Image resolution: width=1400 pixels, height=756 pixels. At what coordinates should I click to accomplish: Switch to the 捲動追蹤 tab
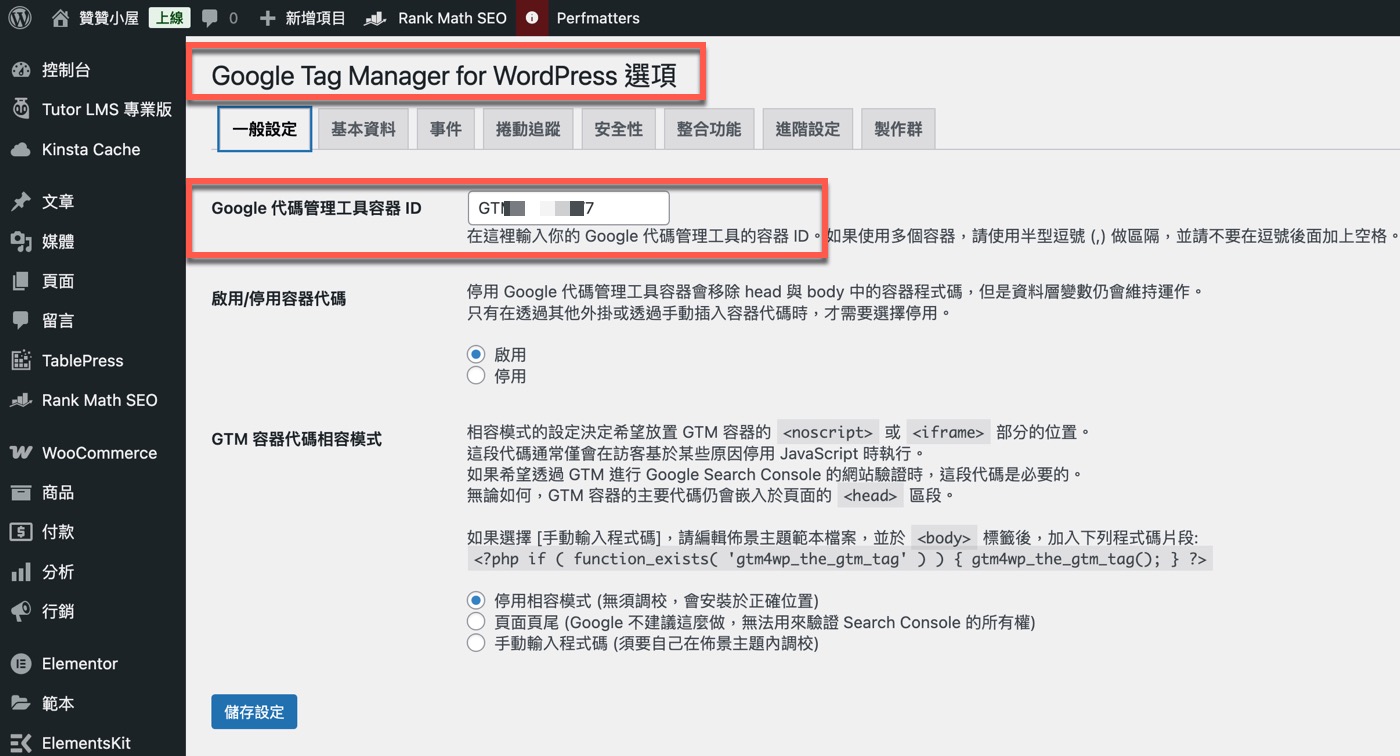click(528, 129)
